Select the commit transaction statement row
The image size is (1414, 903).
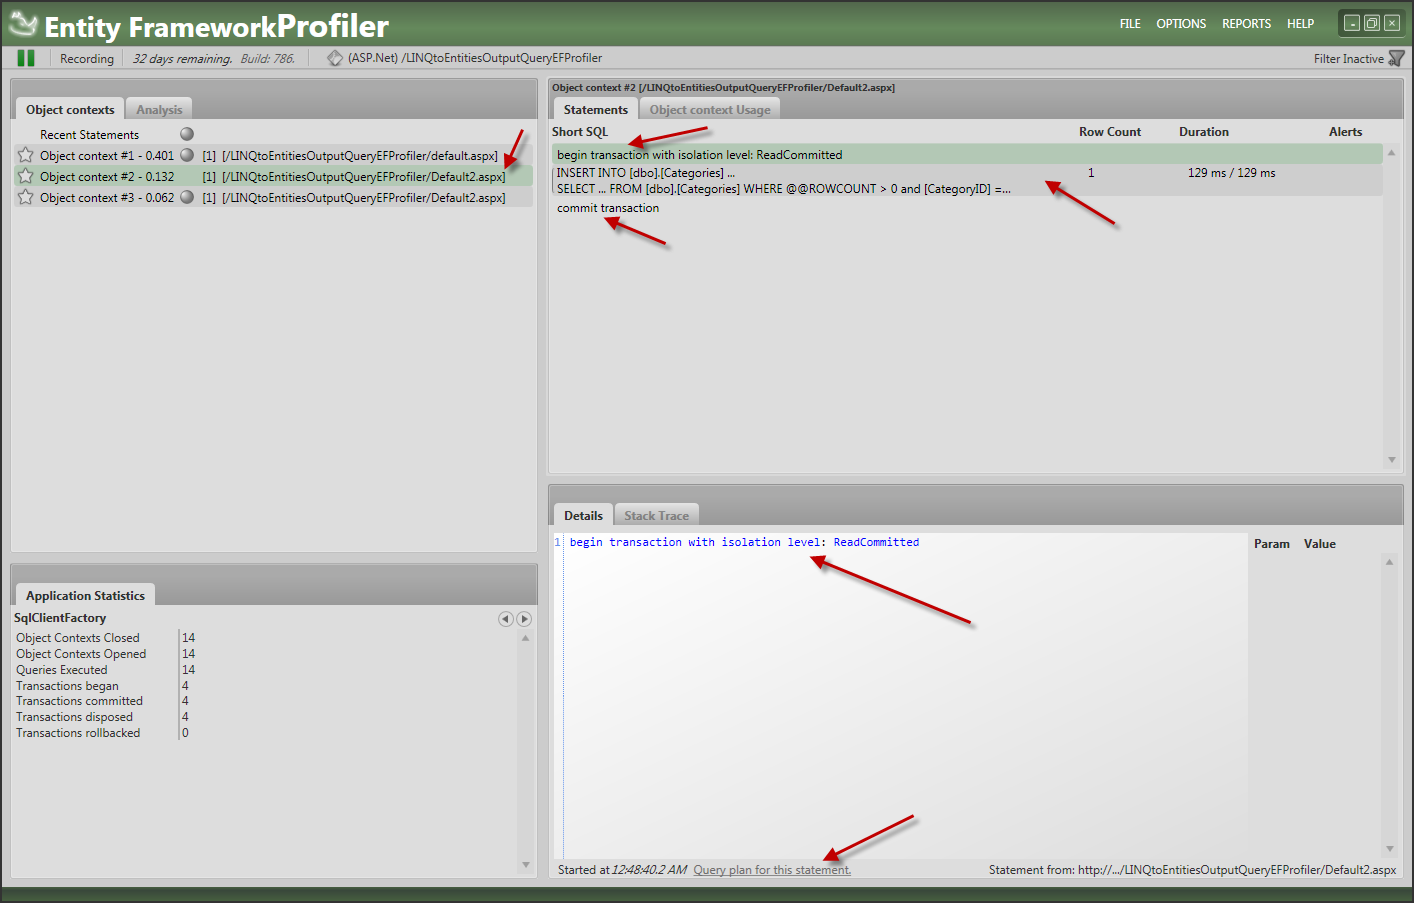tap(967, 208)
